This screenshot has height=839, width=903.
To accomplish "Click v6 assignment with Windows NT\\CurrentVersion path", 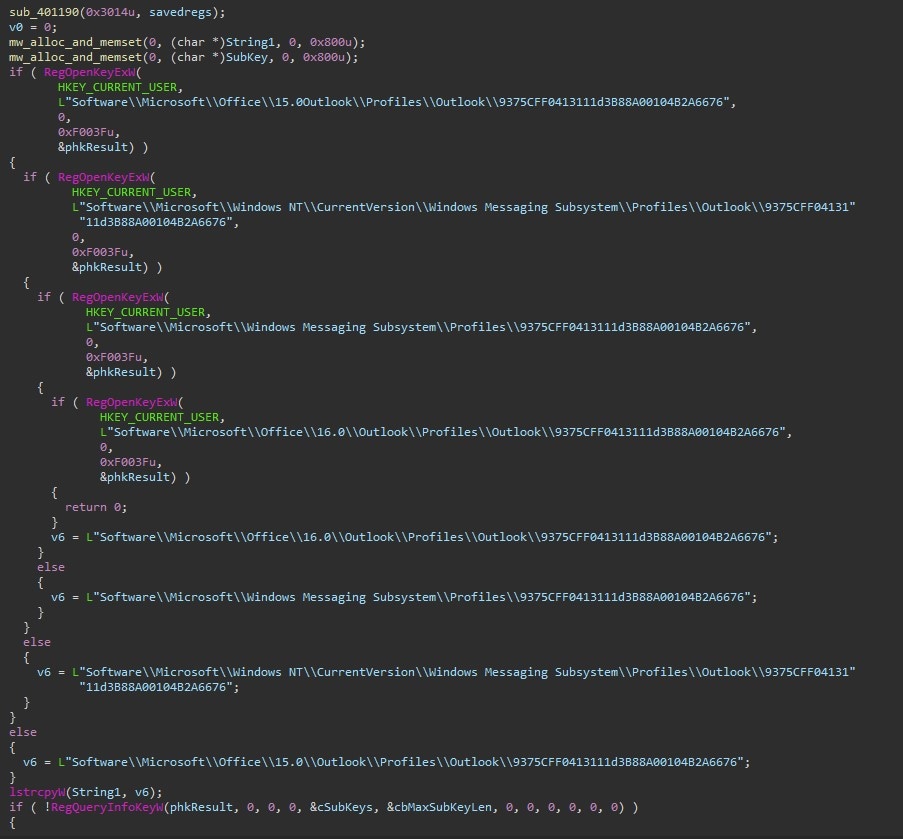I will (446, 679).
